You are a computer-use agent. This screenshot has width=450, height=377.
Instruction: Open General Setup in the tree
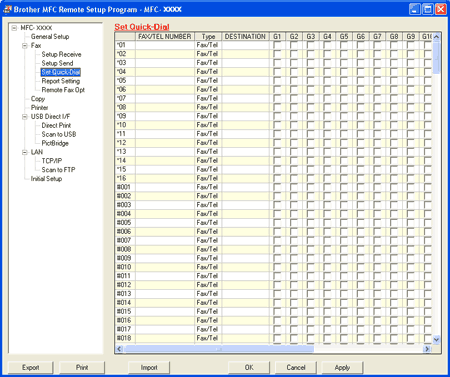click(50, 37)
